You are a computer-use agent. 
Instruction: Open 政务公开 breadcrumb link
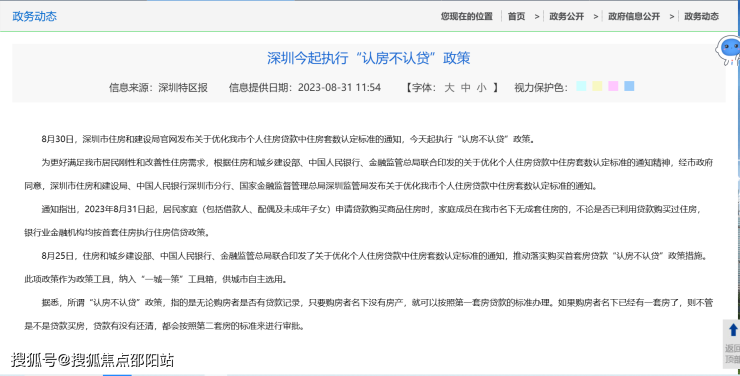tap(567, 17)
